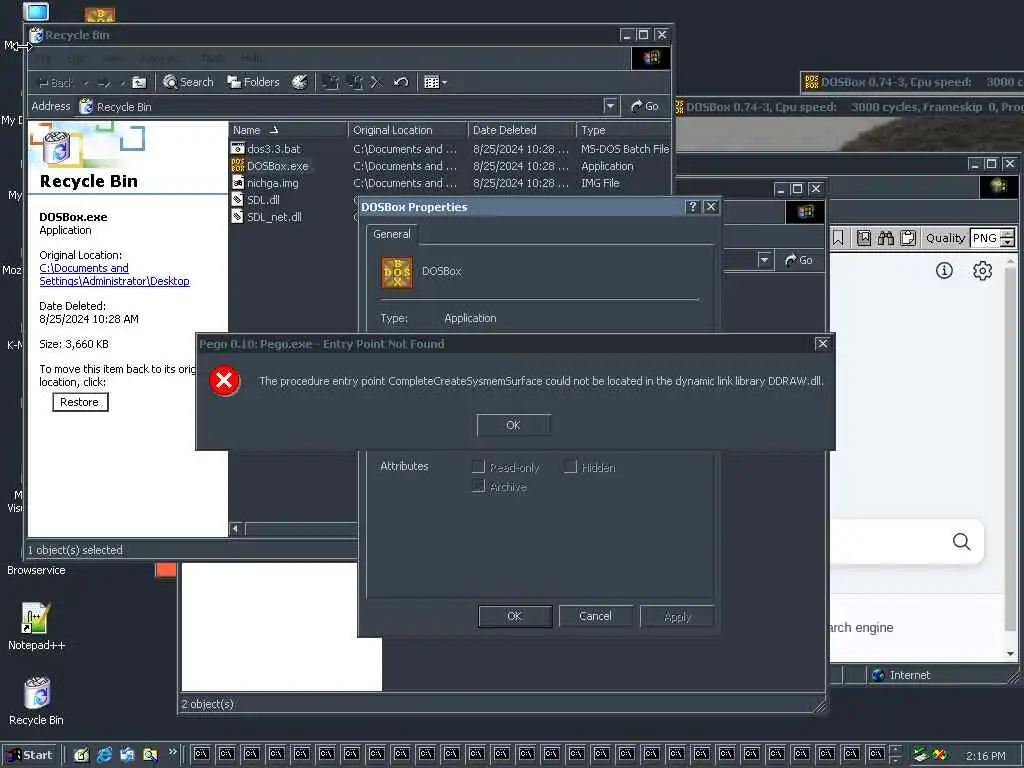Image resolution: width=1024 pixels, height=768 pixels.
Task: Click the Quality PNG stepper arrows
Action: point(1008,238)
